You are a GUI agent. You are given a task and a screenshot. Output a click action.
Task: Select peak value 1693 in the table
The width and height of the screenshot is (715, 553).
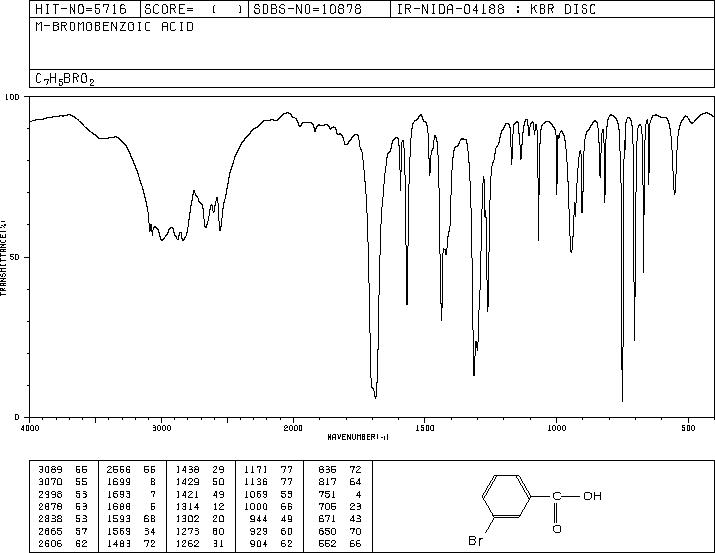[x=119, y=494]
